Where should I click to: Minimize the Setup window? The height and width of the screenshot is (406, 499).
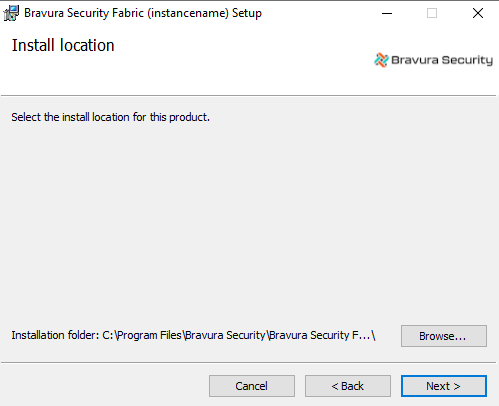387,13
